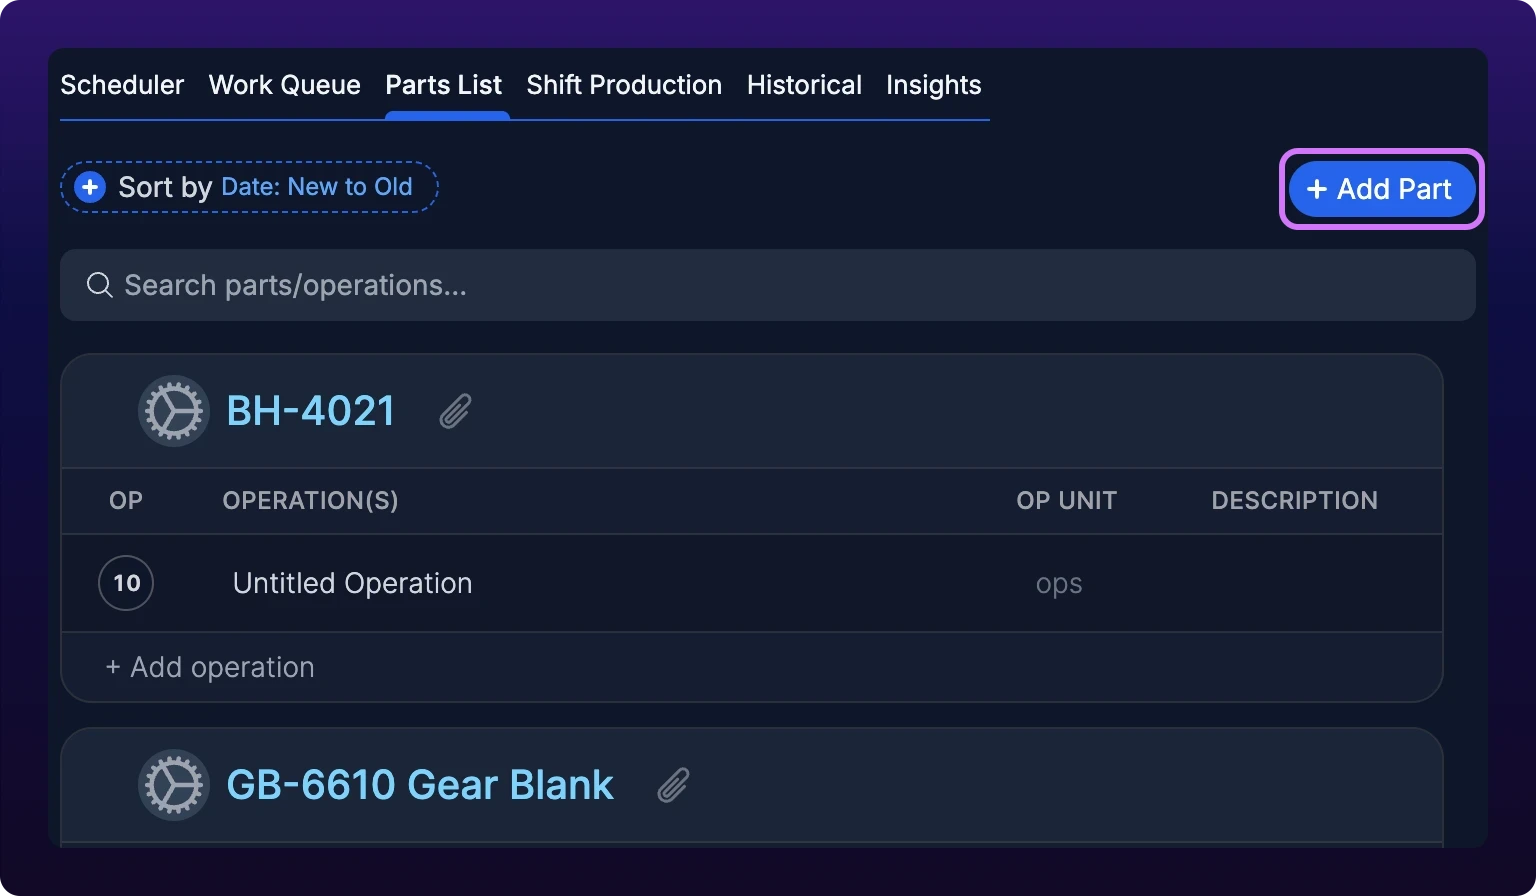Click the gear icon beside BH-4021
1536x896 pixels.
tap(174, 411)
